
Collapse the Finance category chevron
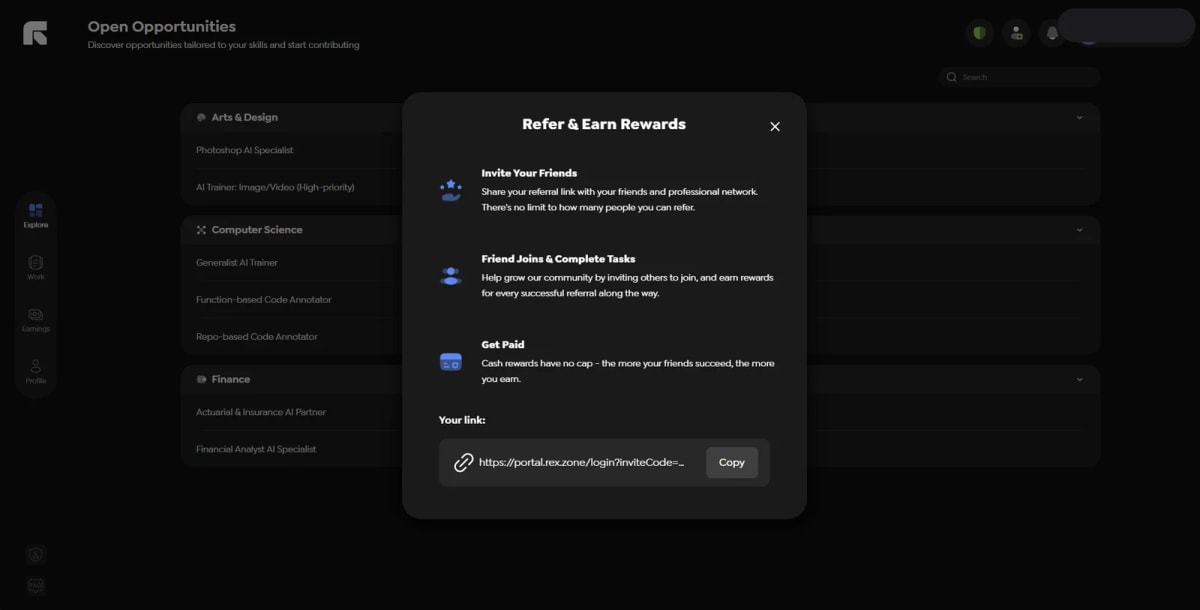pyautogui.click(x=1079, y=380)
